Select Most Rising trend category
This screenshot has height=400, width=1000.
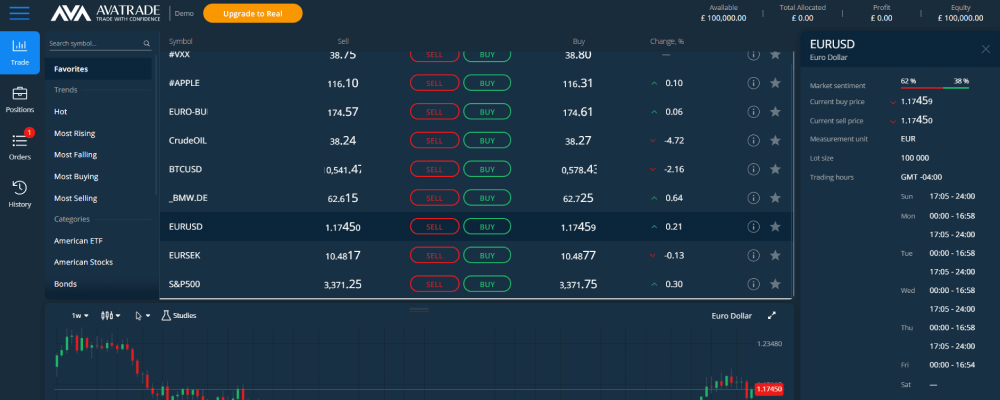pos(75,133)
